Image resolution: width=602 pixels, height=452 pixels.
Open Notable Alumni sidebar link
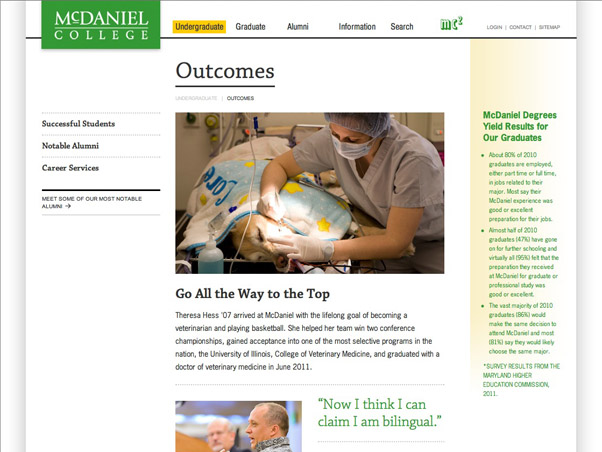coord(70,146)
